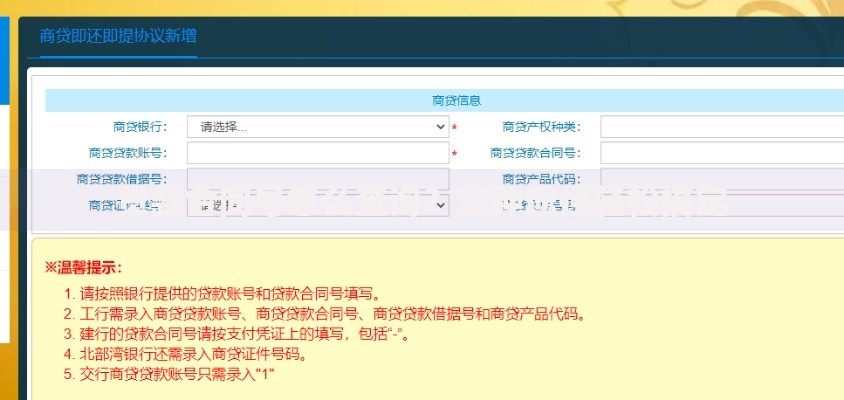Click the red asterisk beside 商贷银行
The height and width of the screenshot is (400, 844).
455,129
